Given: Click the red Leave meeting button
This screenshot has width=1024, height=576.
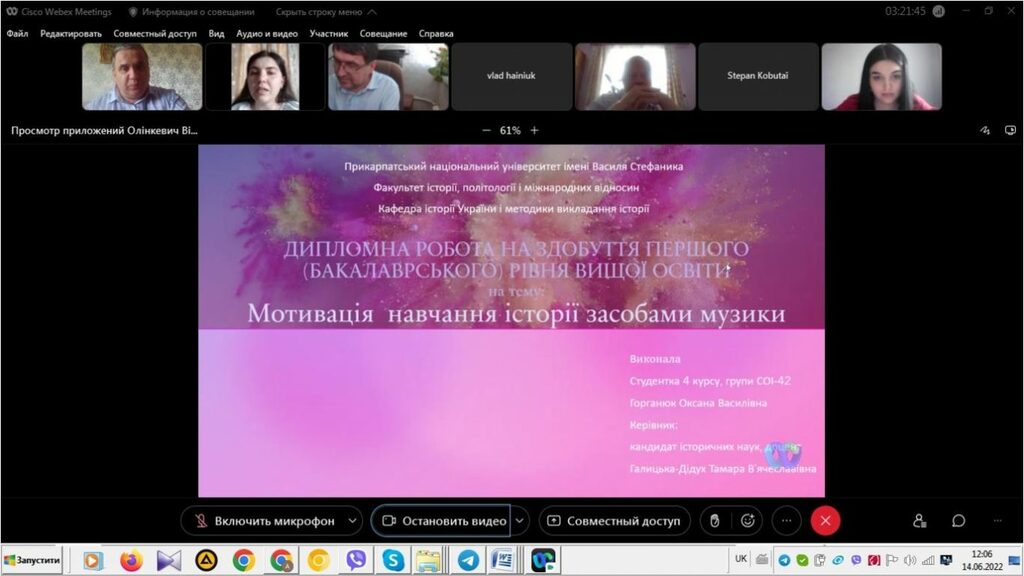Looking at the screenshot, I should [x=825, y=521].
